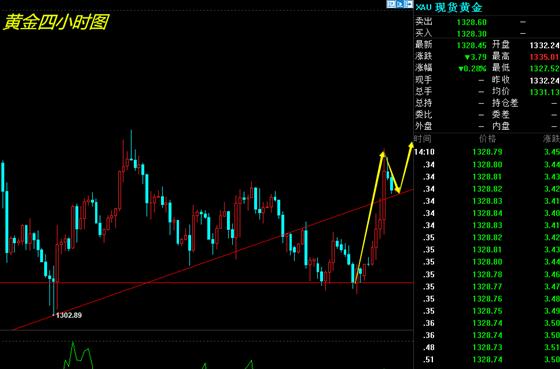Select the horizontal red support line
Screen dimensions: 560x369
pos(207,283)
